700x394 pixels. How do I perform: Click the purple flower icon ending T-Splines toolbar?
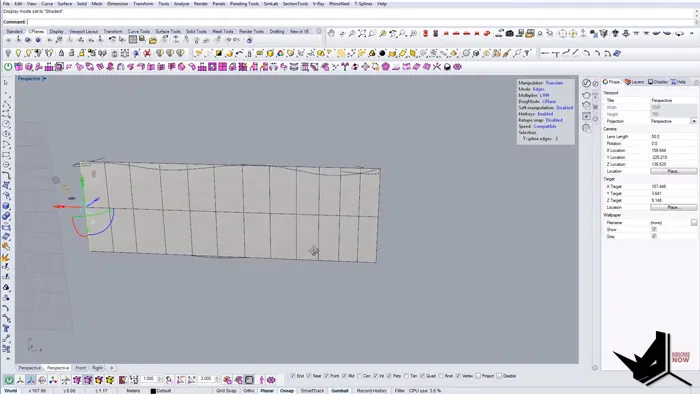tap(457, 67)
